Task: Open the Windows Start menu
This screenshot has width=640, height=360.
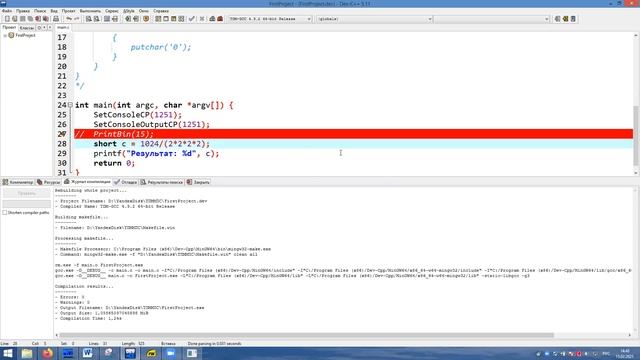Action: click(7, 353)
